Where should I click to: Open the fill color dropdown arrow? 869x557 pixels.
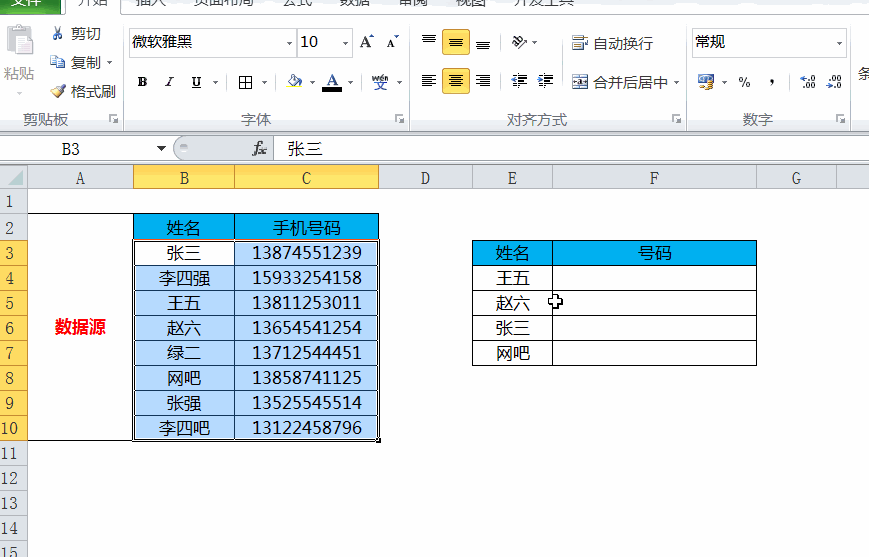click(x=312, y=83)
